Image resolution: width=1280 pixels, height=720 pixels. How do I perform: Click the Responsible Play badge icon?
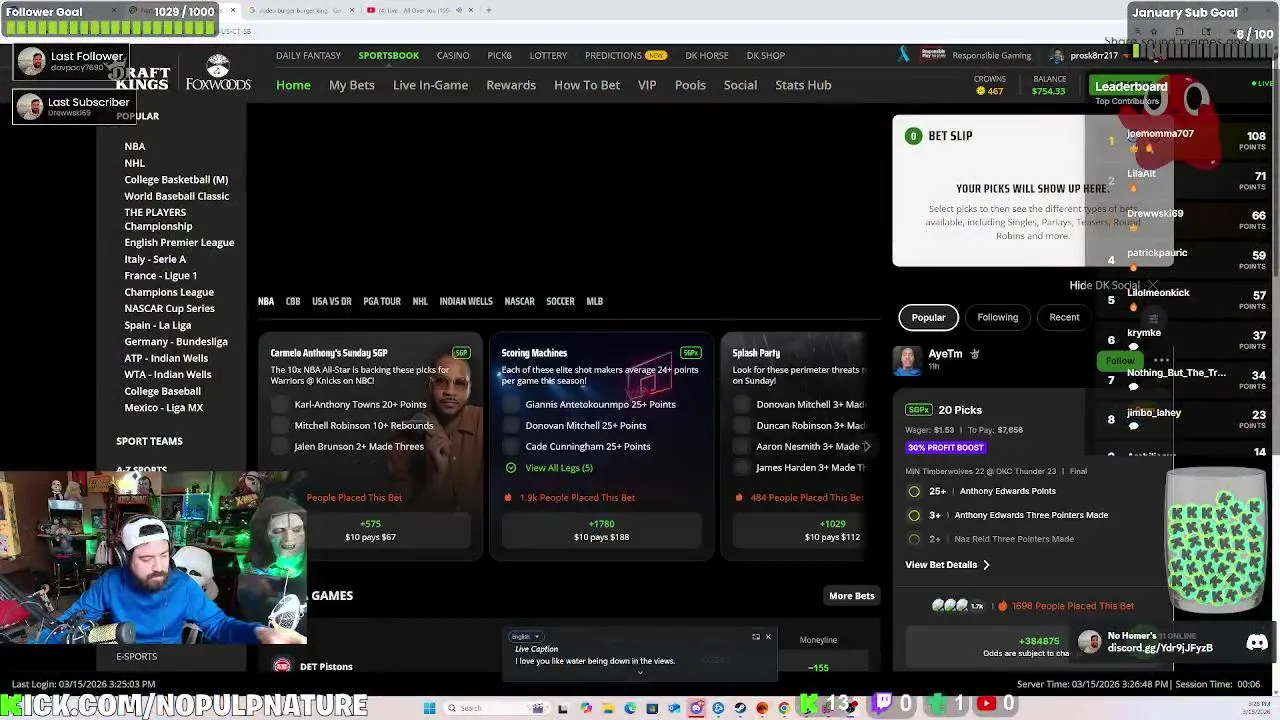(933, 55)
